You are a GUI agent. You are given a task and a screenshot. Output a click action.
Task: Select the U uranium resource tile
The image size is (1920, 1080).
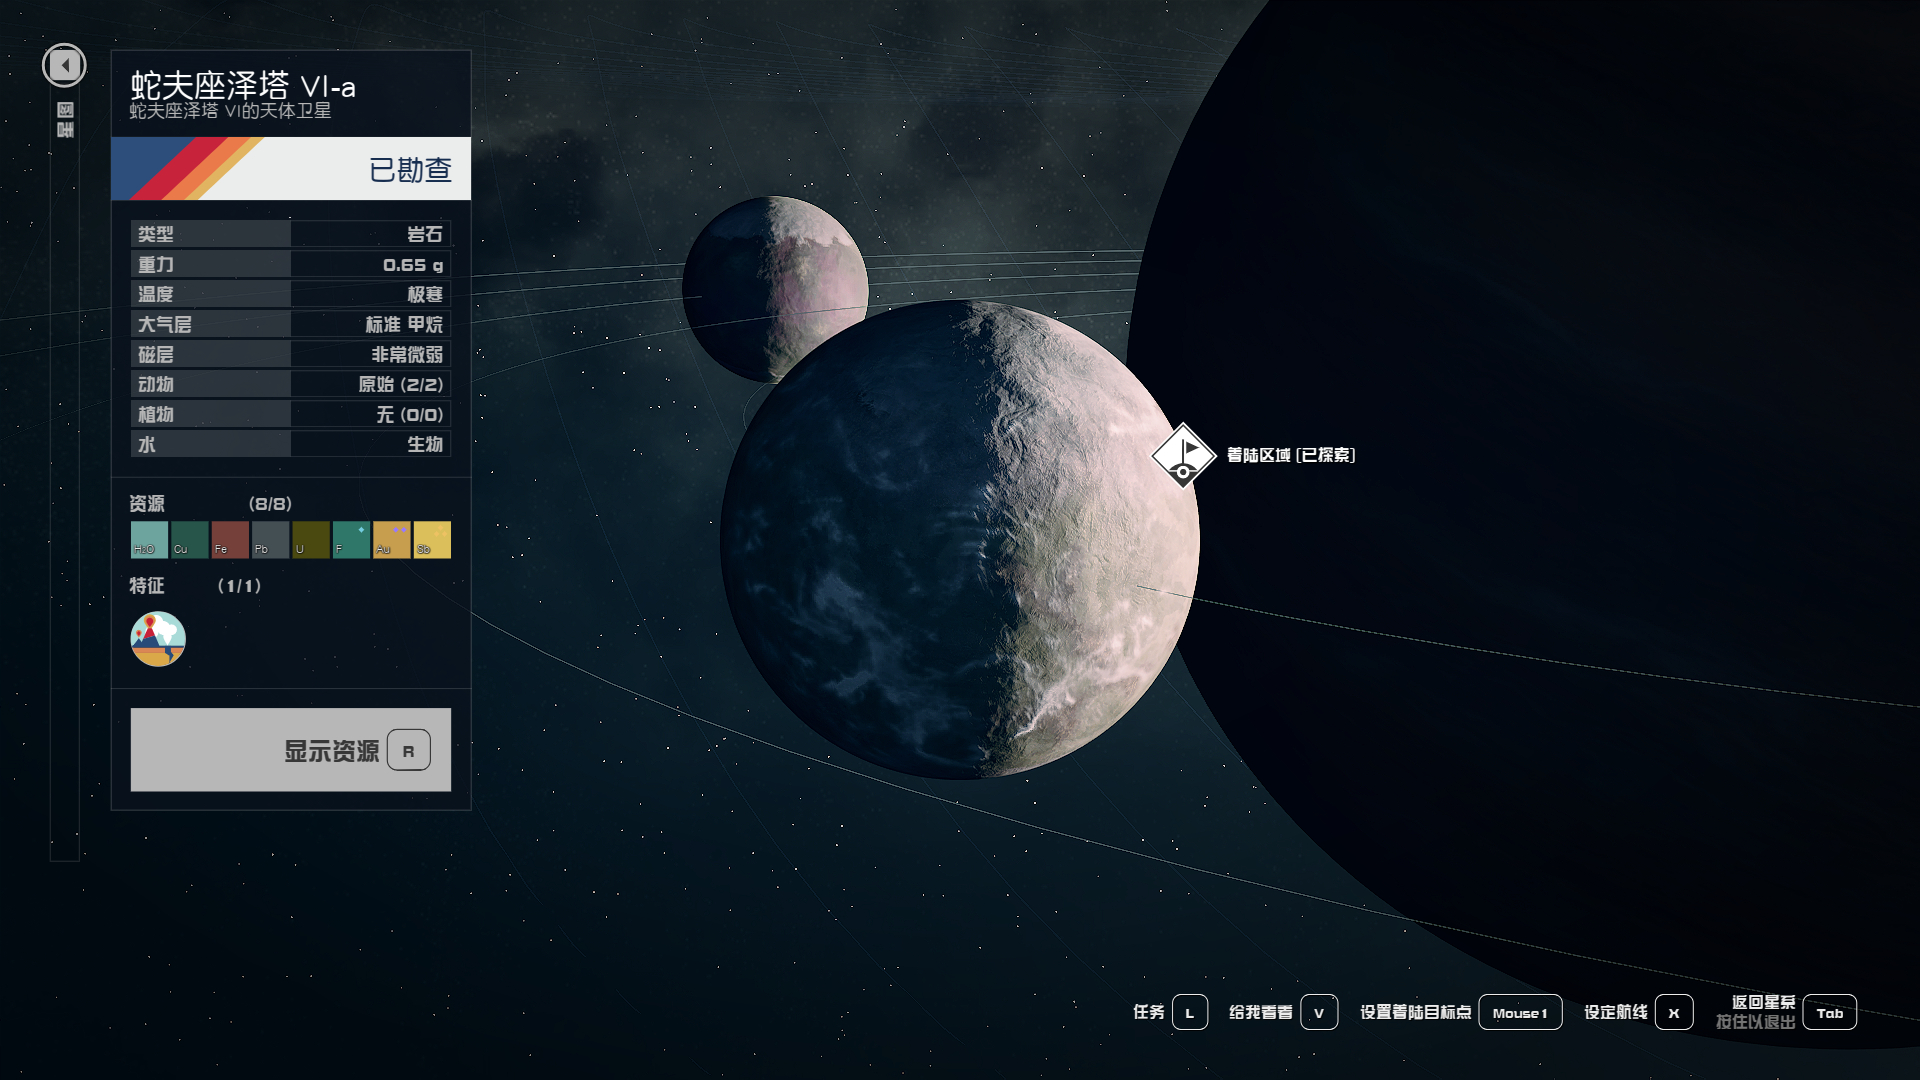point(311,540)
